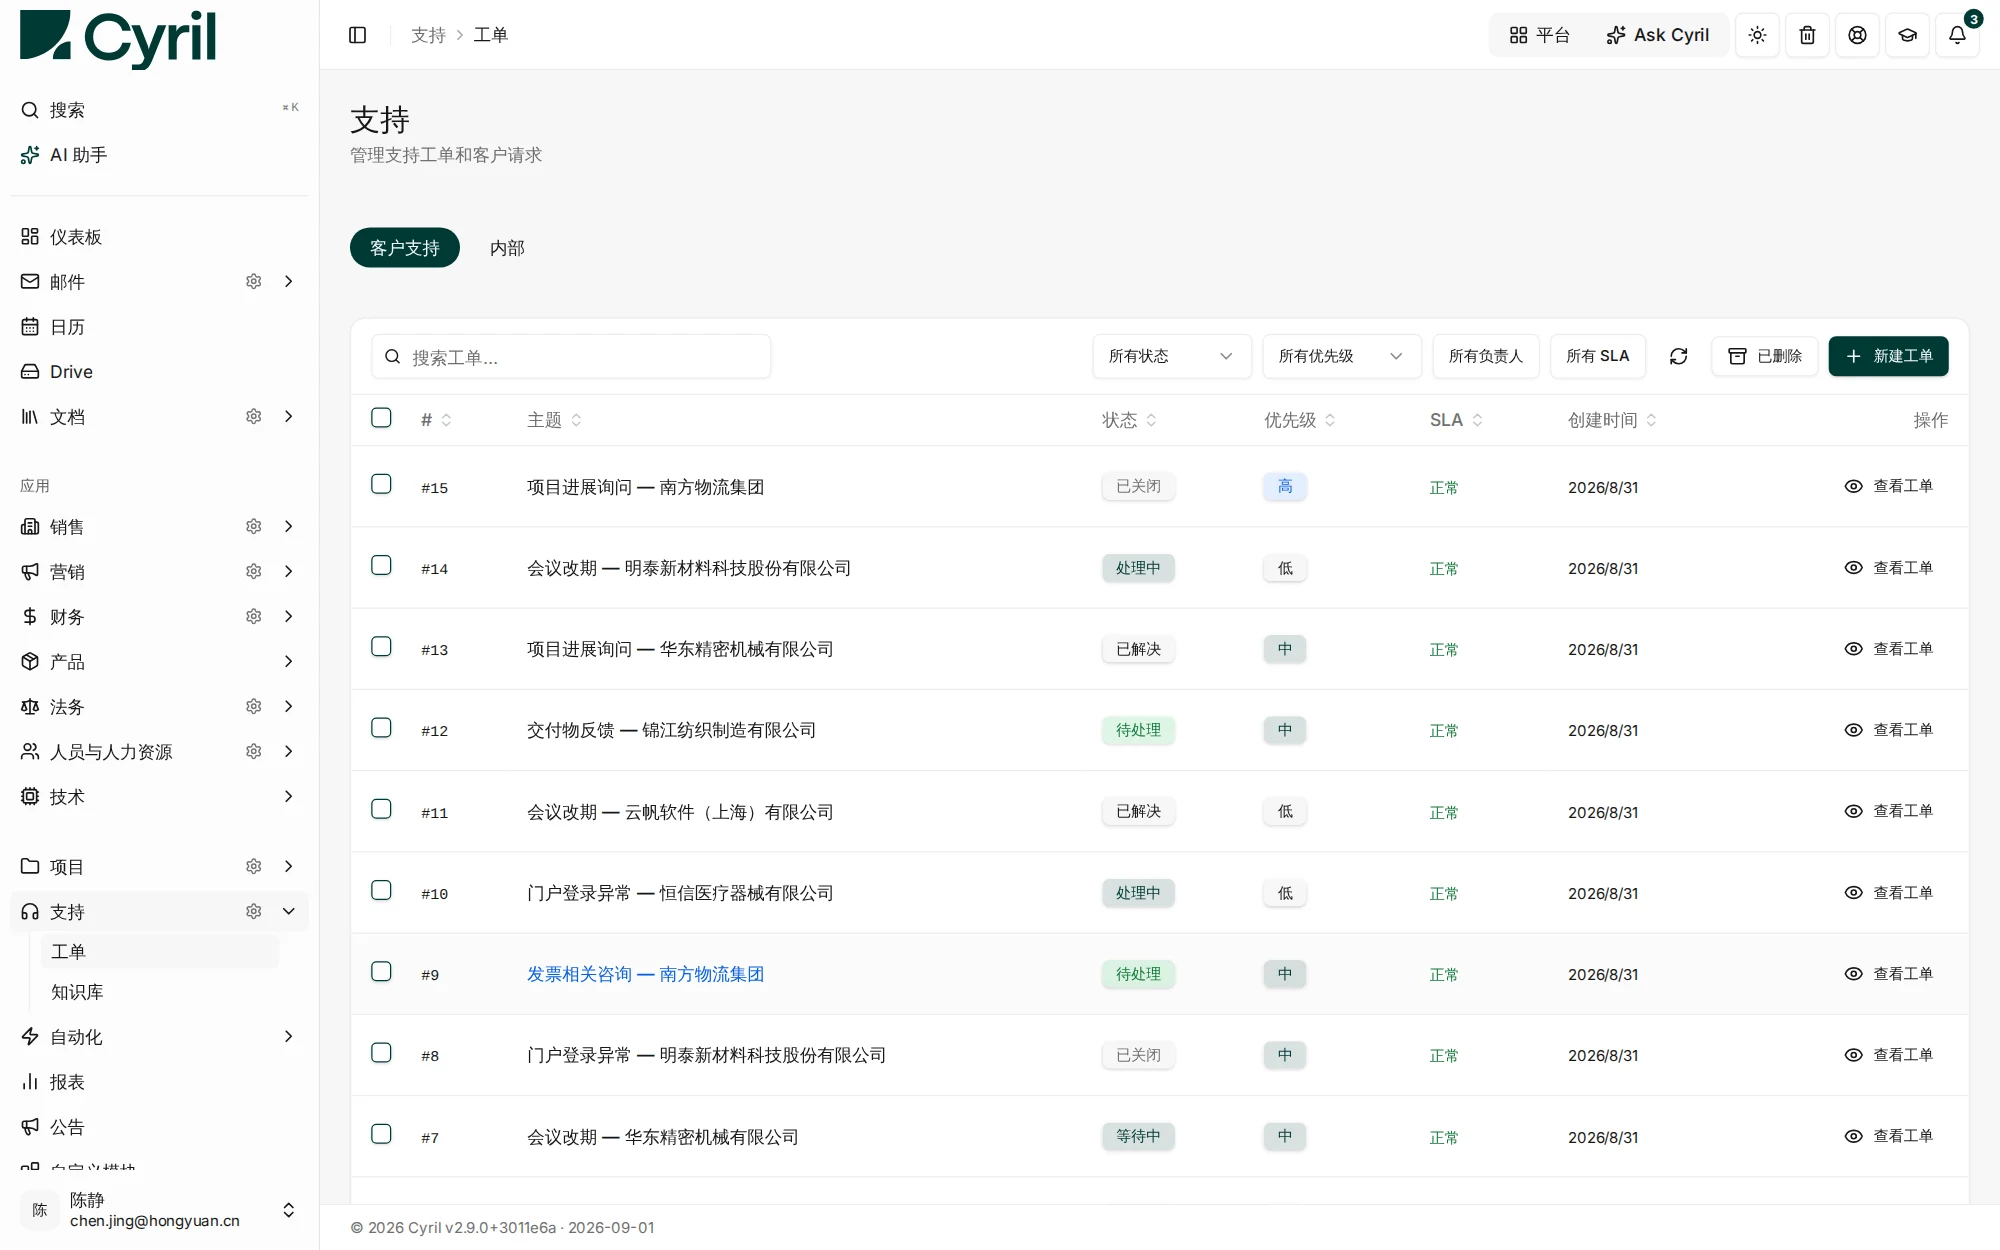Check the box for ticket #13
Viewport: 2000px width, 1250px height.
(x=381, y=646)
